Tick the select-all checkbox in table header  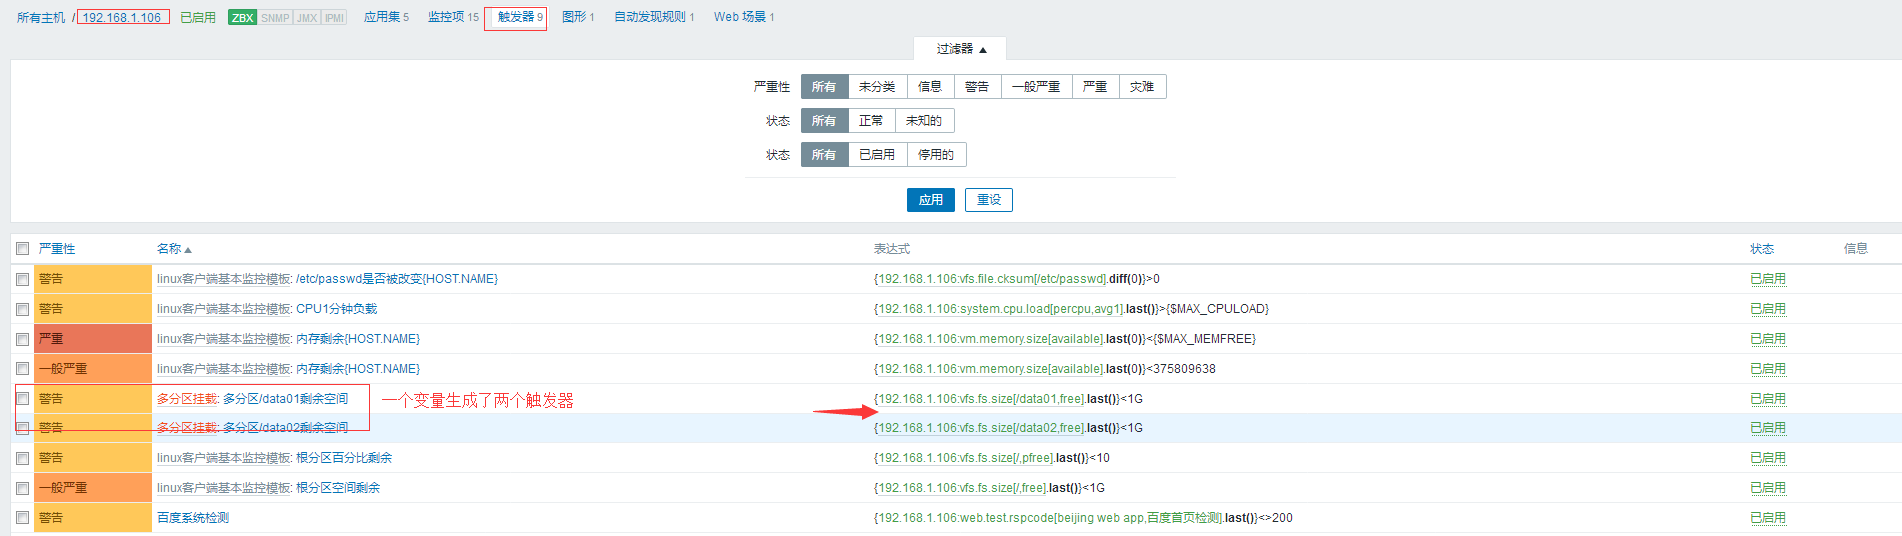point(22,249)
